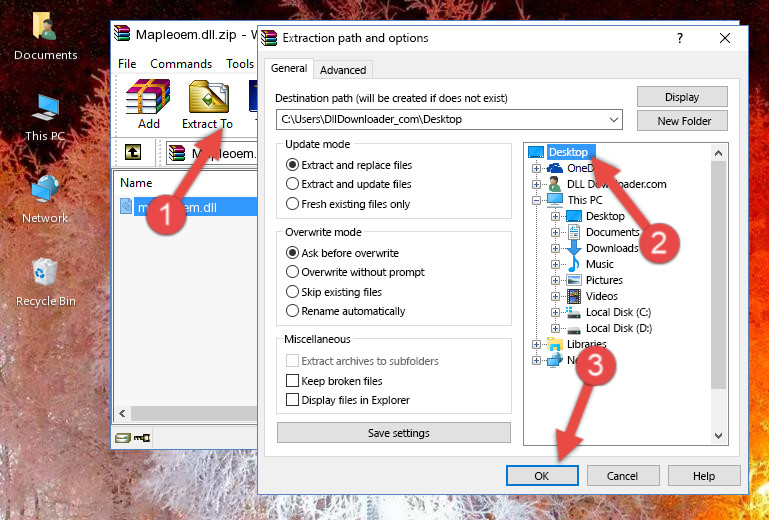Select This PC desktop icon

[45, 117]
